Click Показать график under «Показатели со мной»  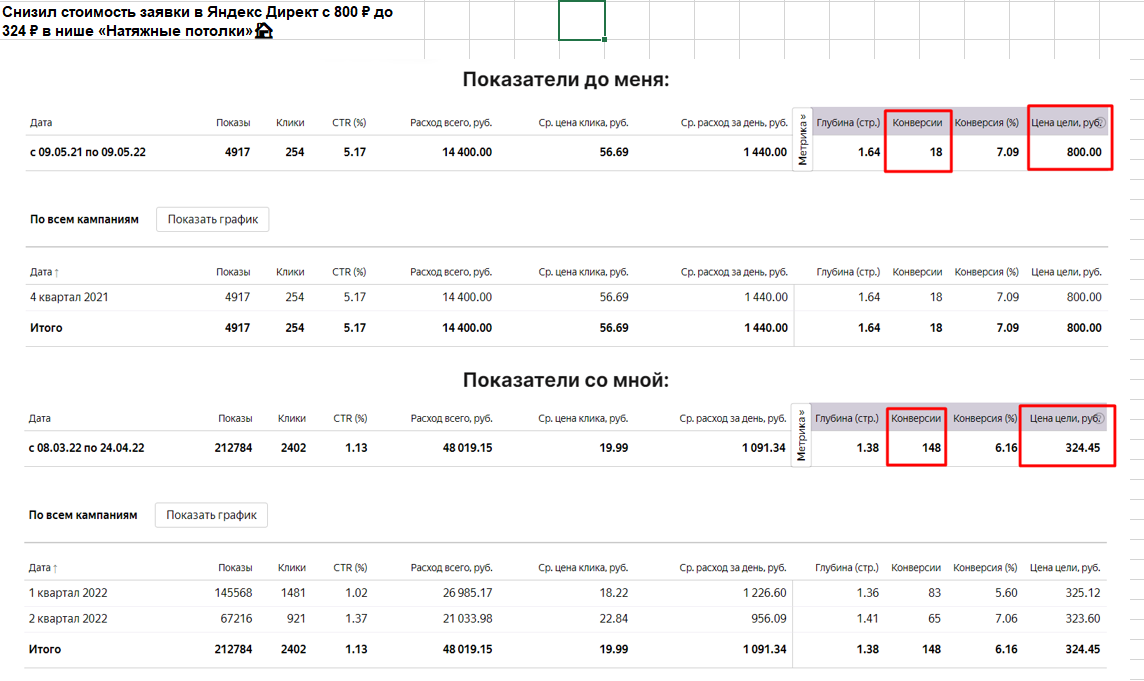click(211, 515)
